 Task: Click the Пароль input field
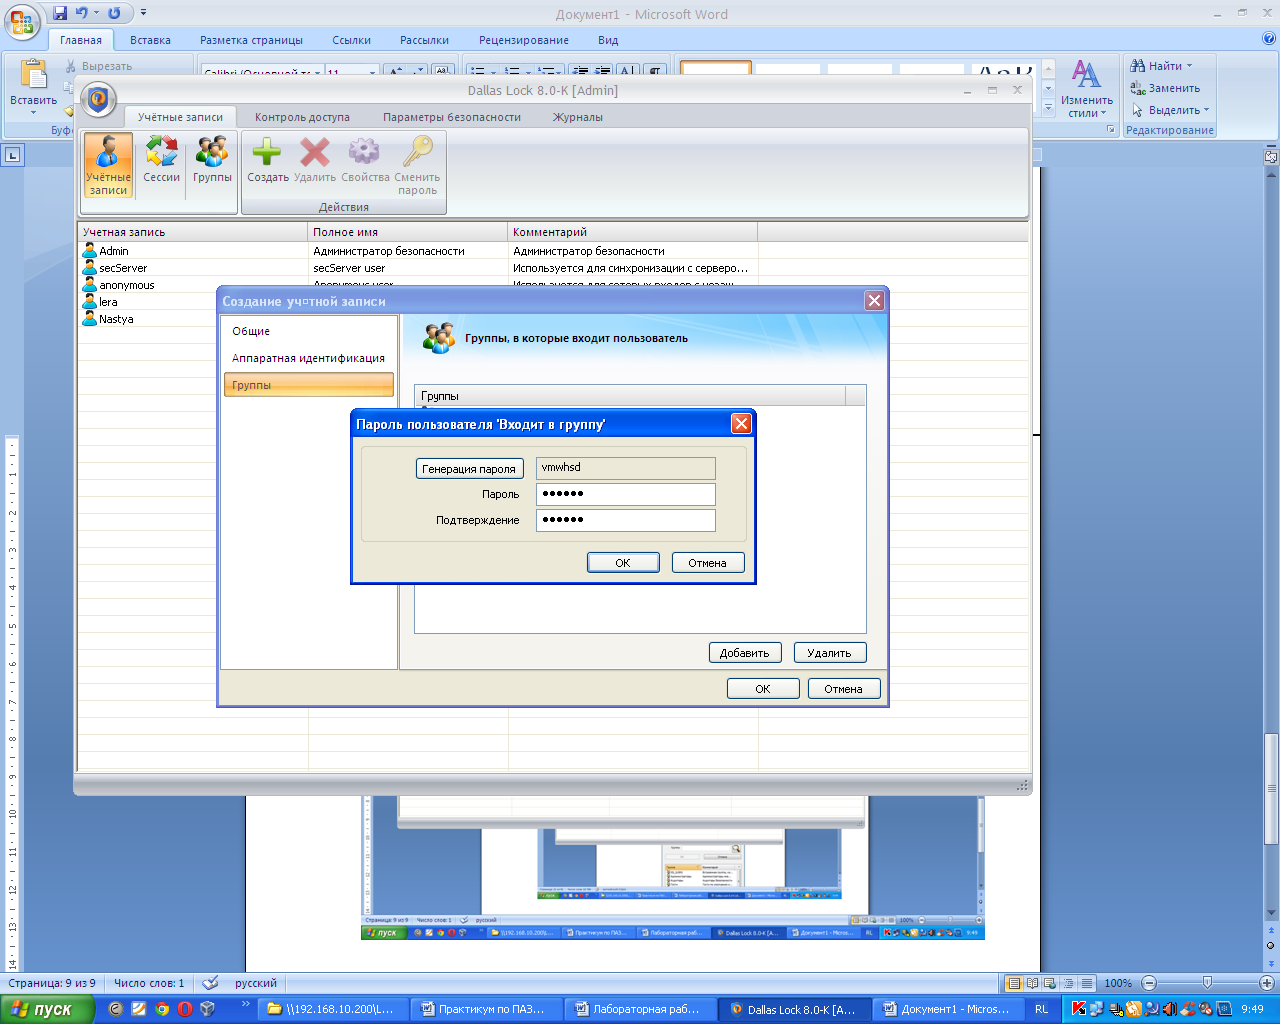pos(626,494)
